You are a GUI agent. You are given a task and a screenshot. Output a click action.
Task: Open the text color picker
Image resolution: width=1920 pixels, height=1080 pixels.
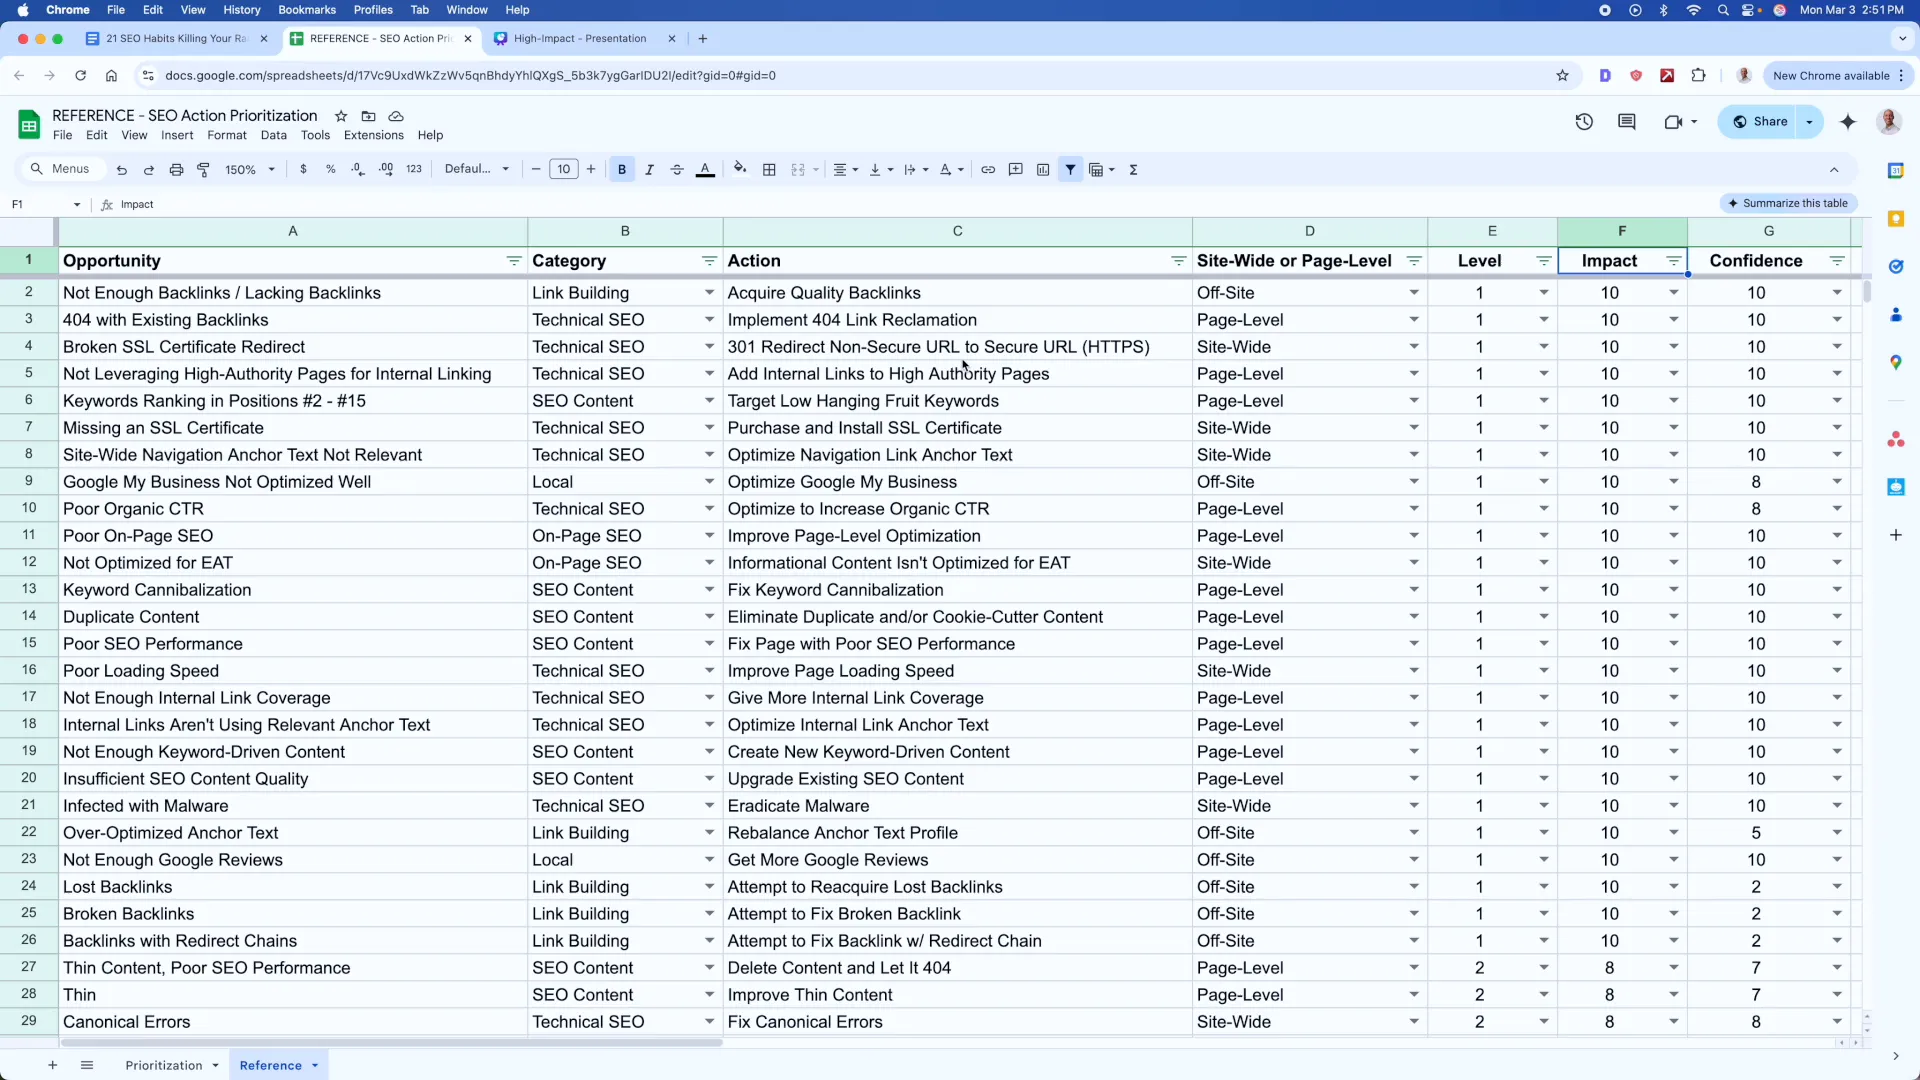point(706,169)
